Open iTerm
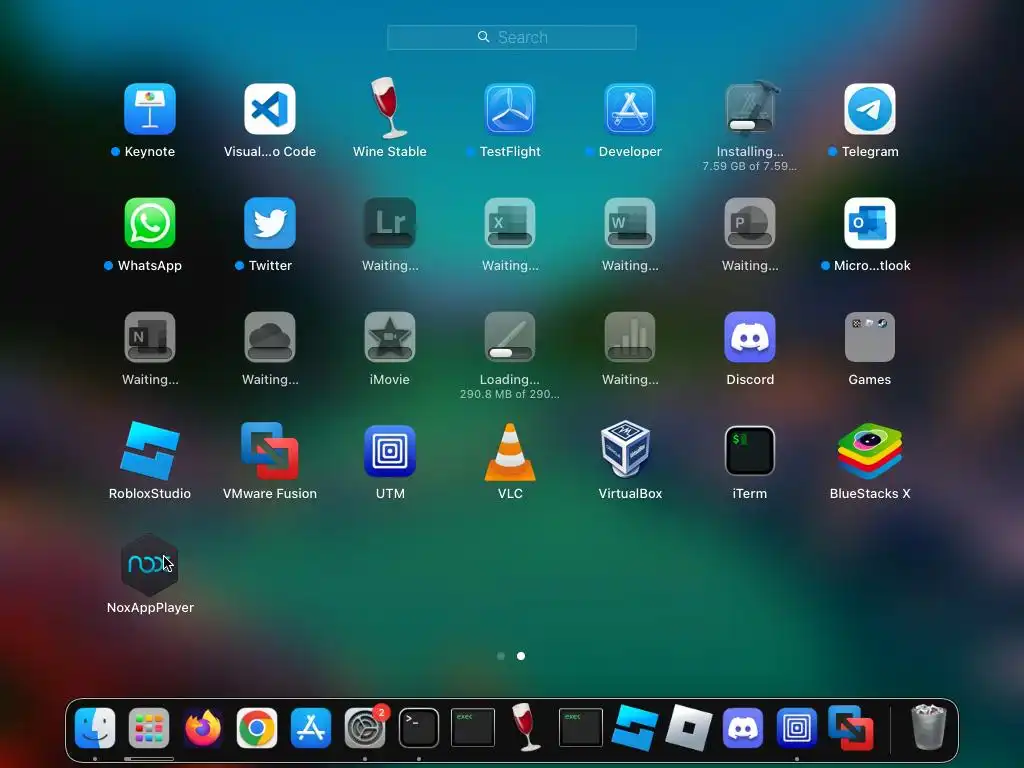Screen dimensions: 1024x768 [x=750, y=451]
